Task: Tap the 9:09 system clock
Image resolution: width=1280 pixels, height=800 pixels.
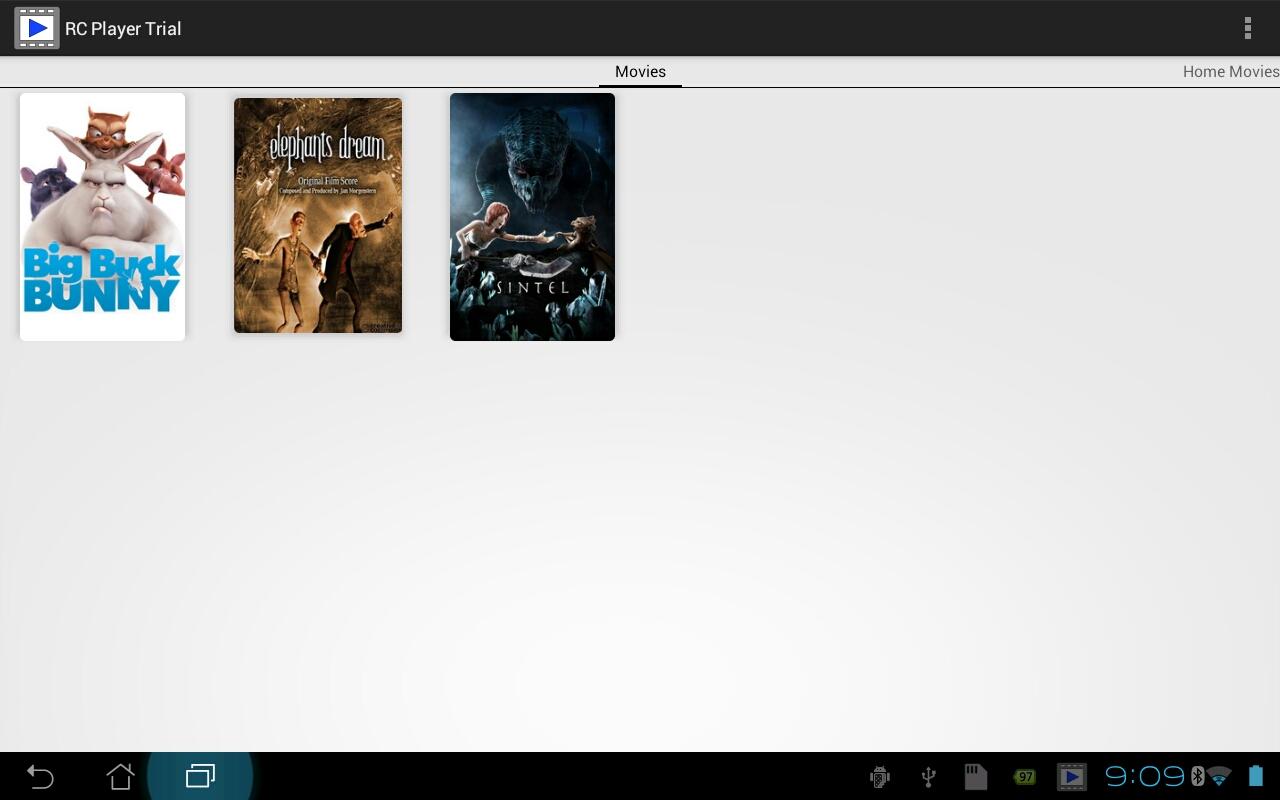Action: (1145, 776)
